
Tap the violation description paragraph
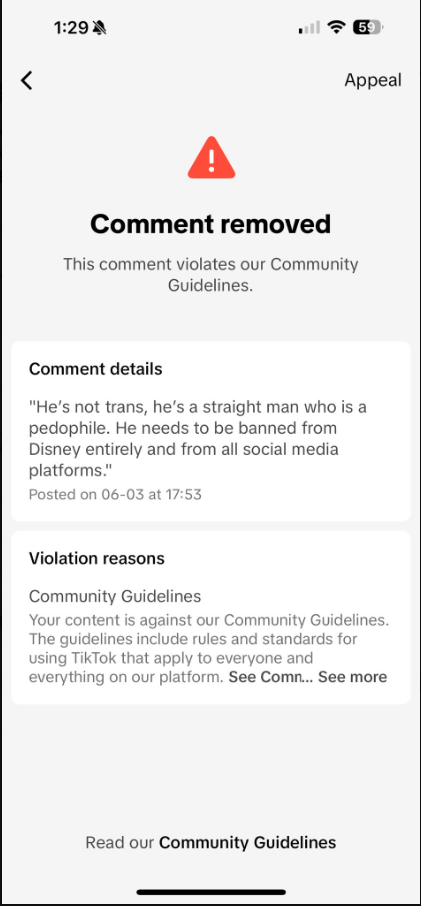(x=208, y=649)
